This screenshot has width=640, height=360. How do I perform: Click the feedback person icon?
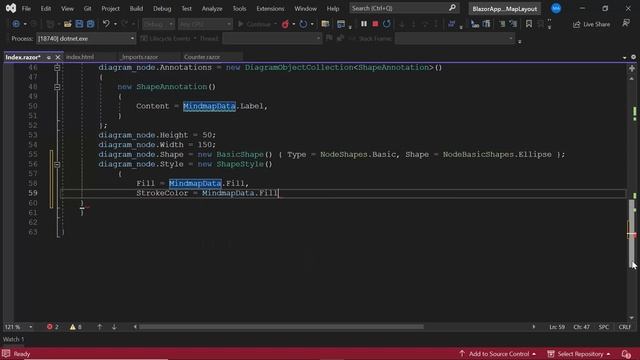pos(626,23)
